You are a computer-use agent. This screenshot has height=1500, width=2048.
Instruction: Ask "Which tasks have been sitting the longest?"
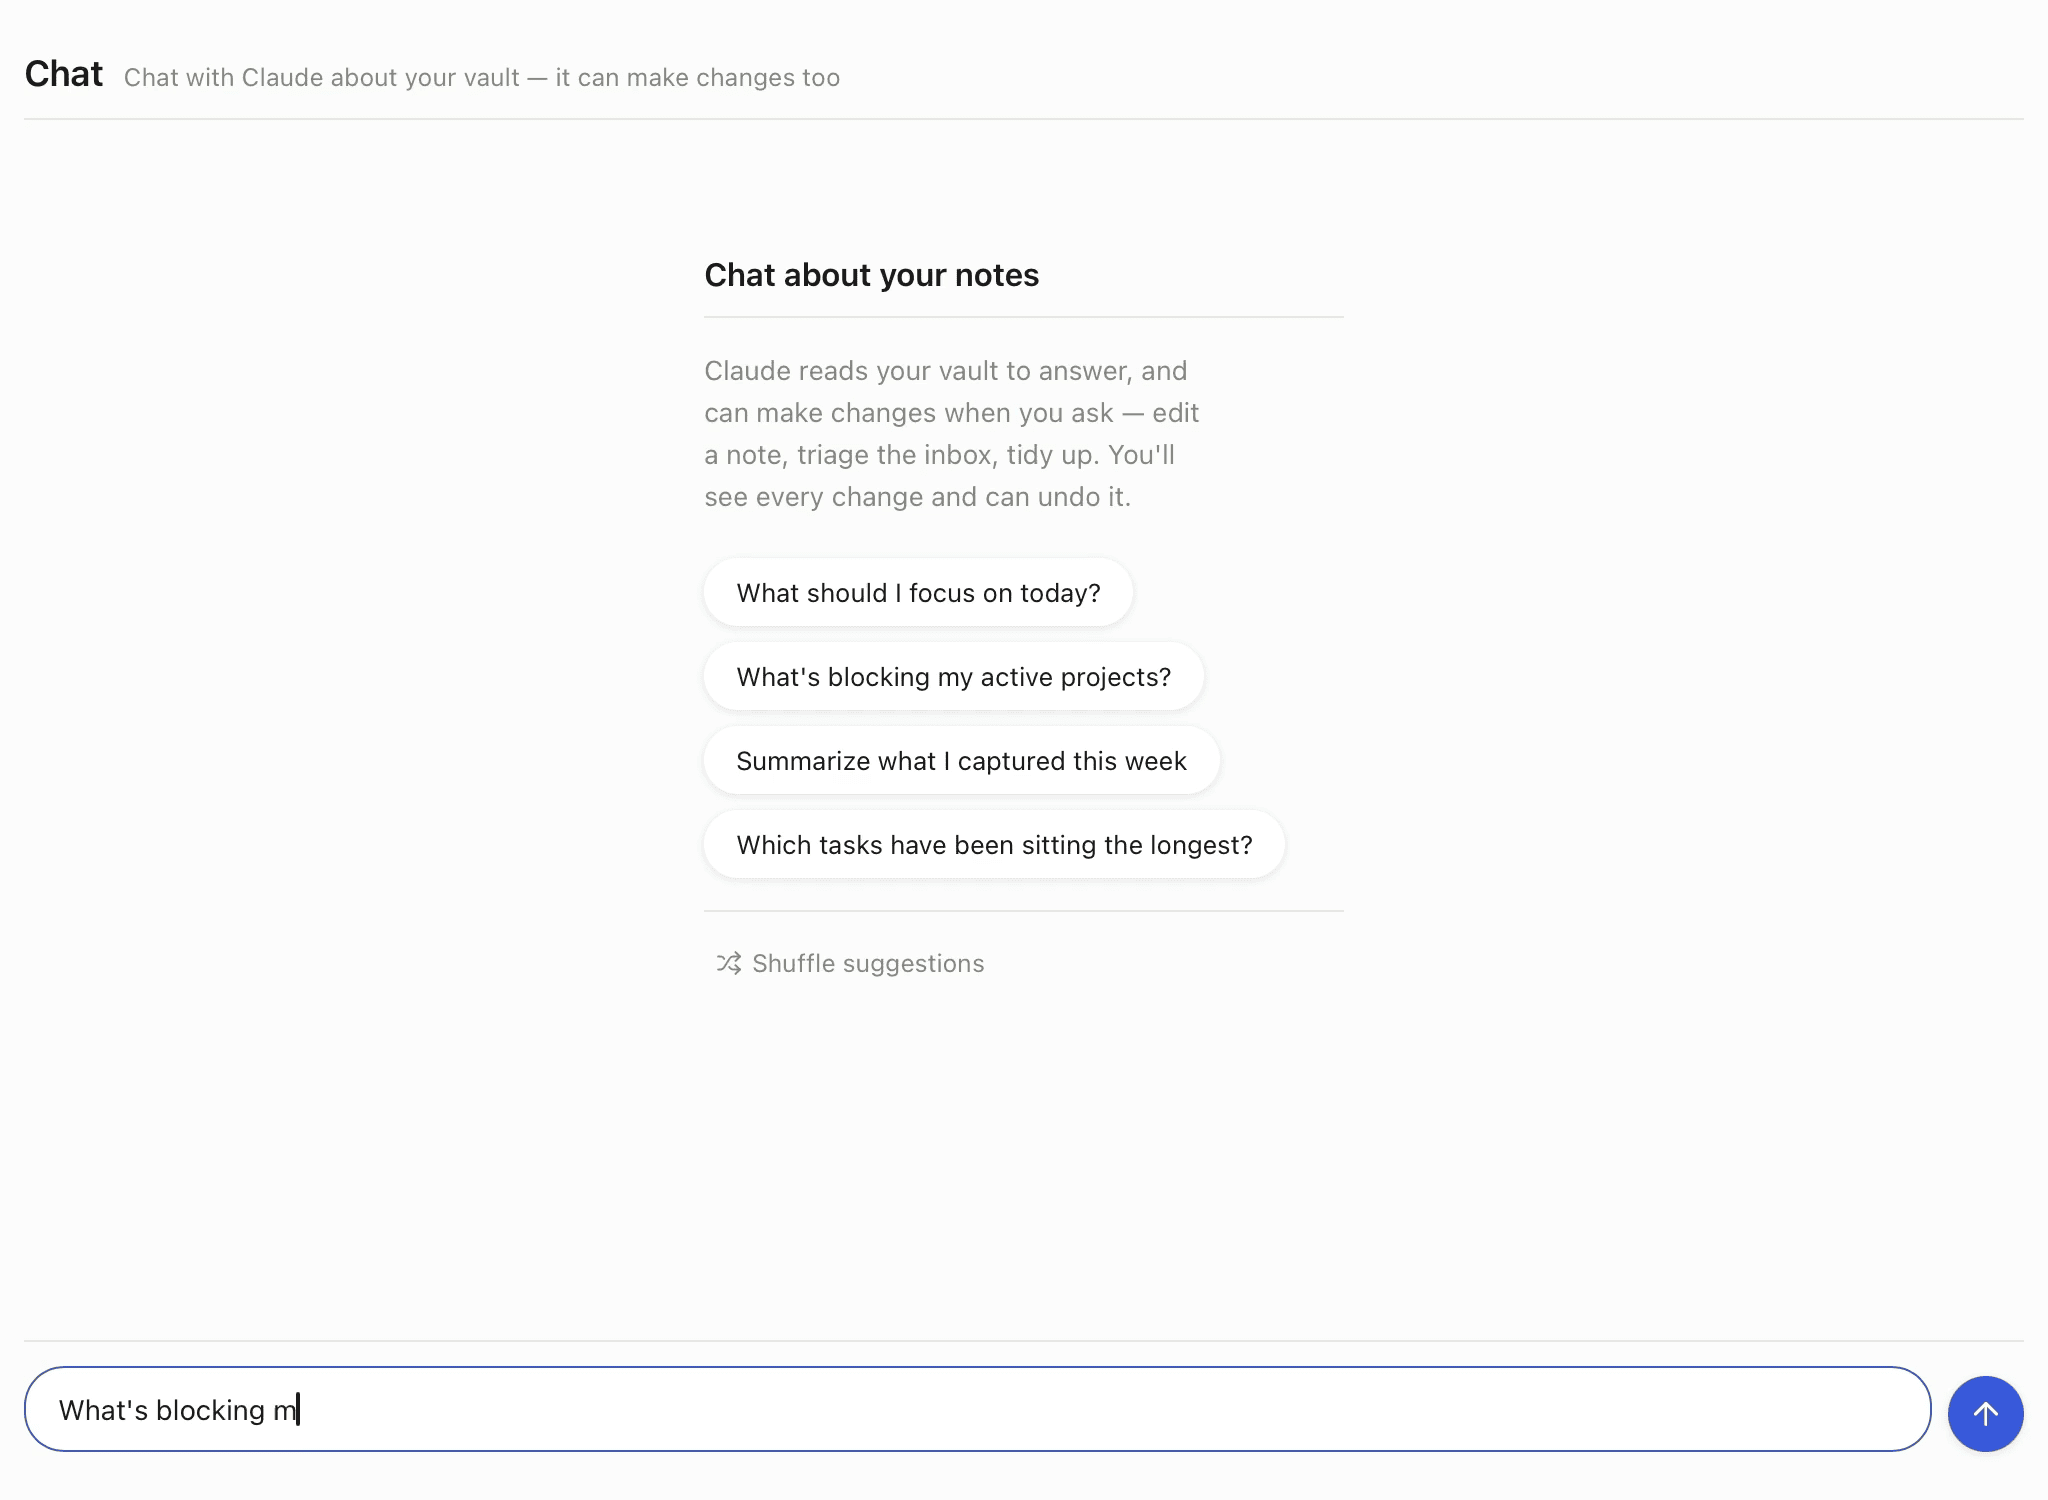coord(994,845)
